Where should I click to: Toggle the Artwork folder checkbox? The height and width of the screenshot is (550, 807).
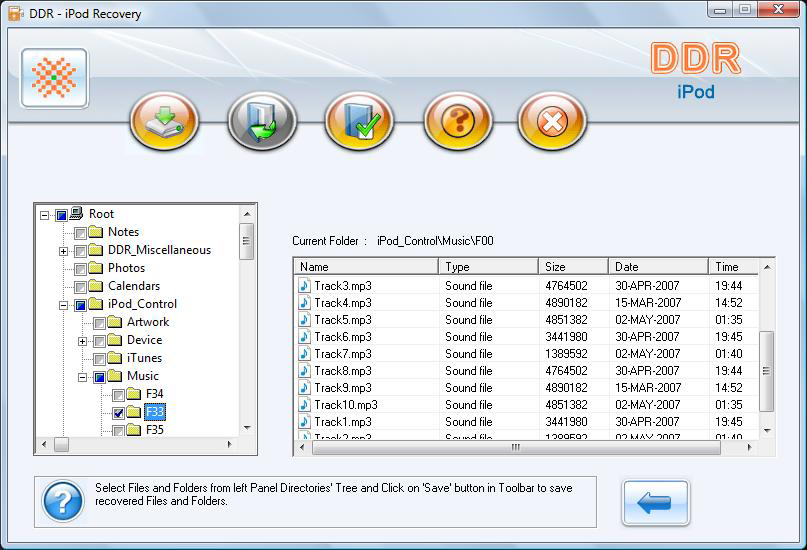point(99,324)
